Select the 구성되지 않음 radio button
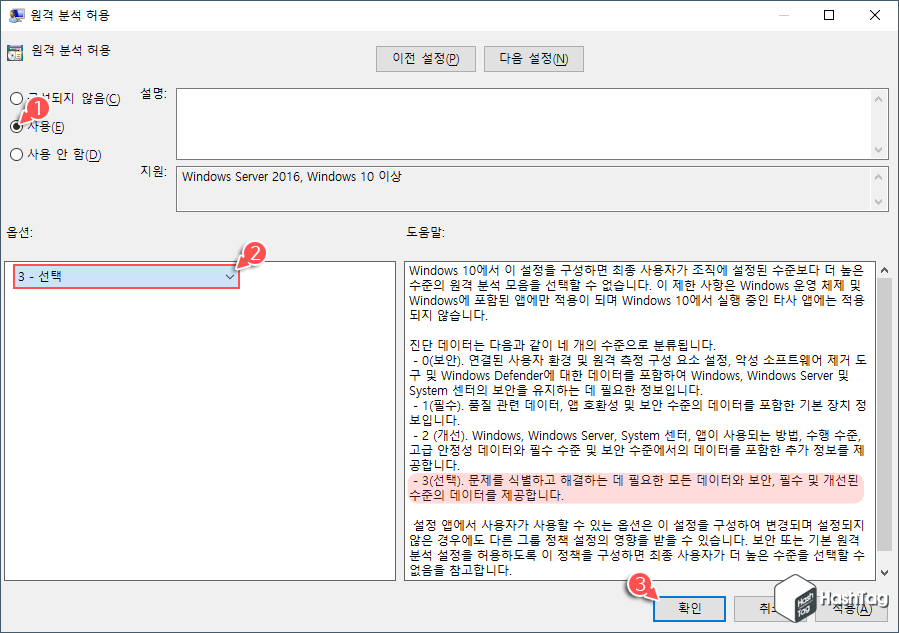The image size is (899, 633). (16, 98)
